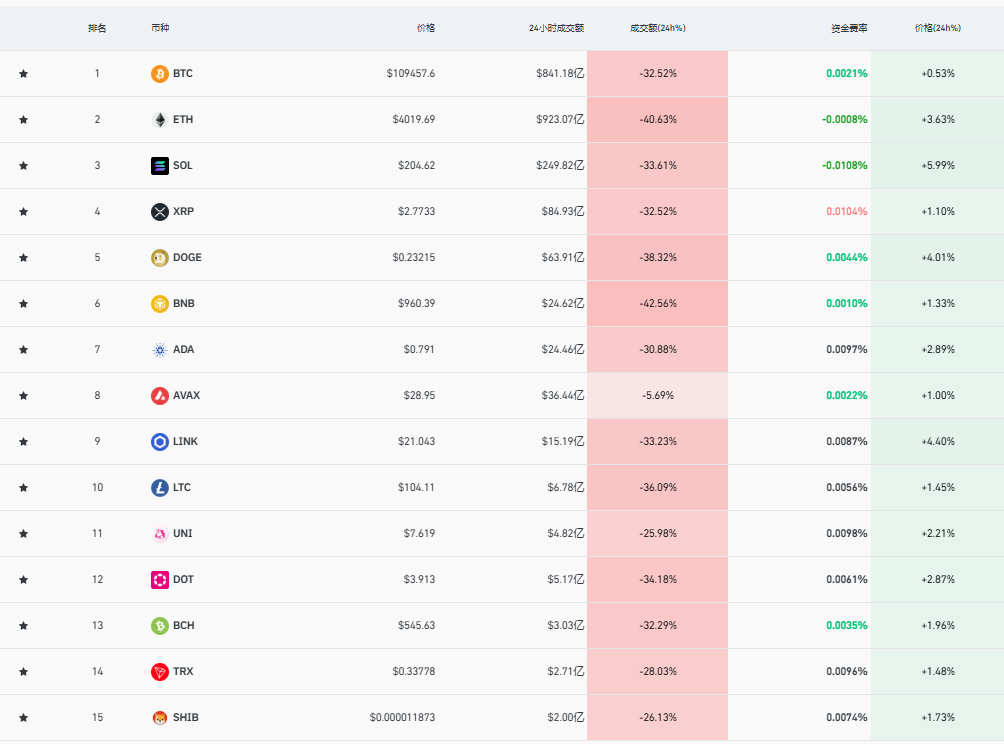Sort by 资金费率 column header
The image size is (1004, 744).
849,28
